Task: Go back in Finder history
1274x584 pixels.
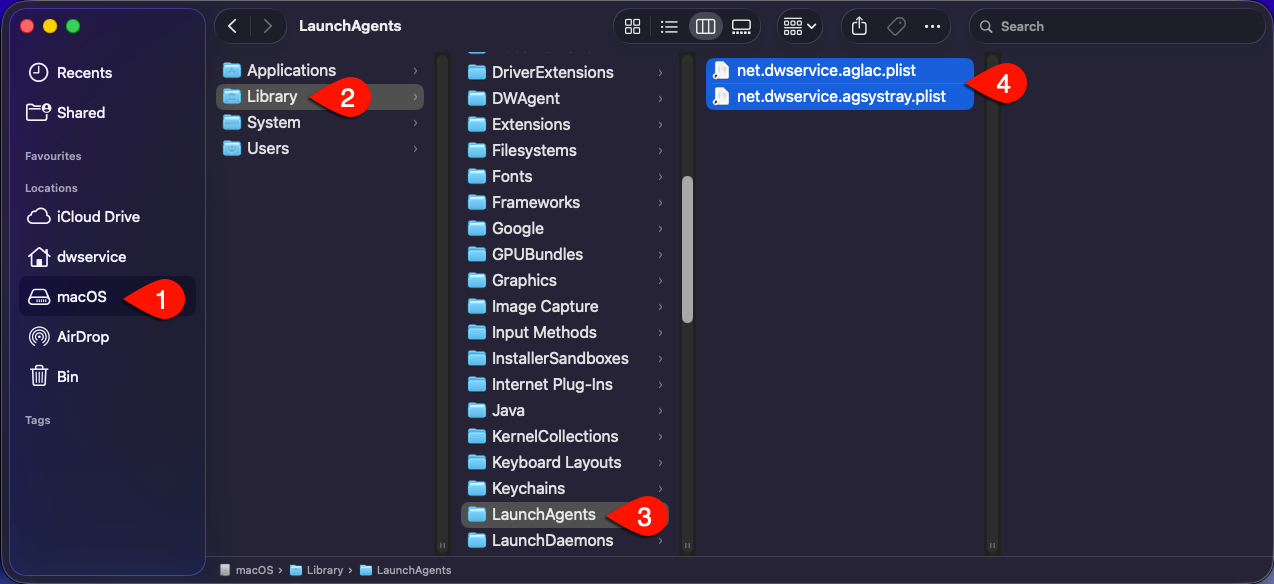Action: [x=232, y=26]
